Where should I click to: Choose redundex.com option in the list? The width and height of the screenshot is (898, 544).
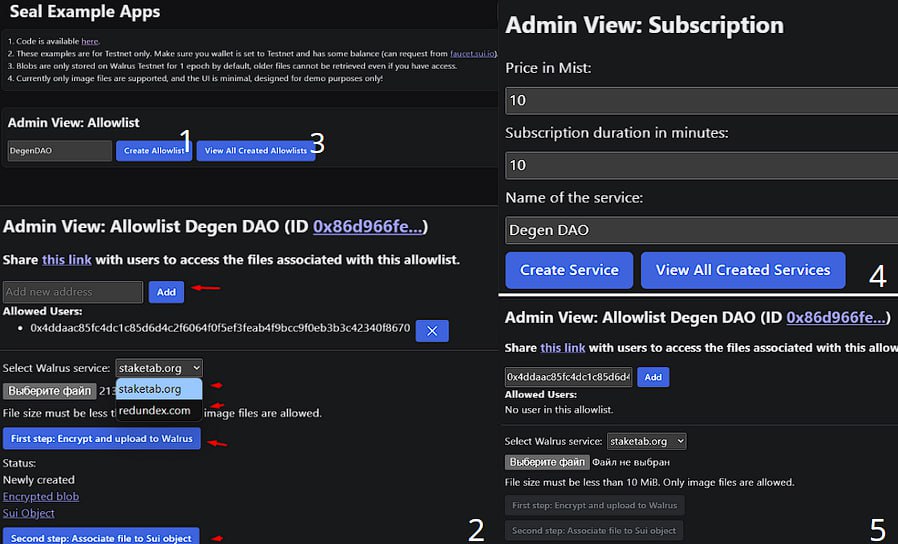click(159, 411)
